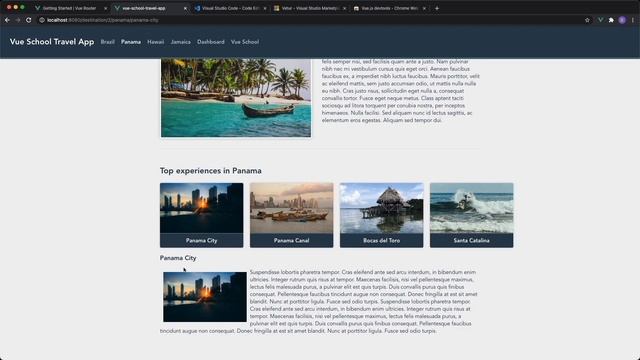640x360 pixels.
Task: Bookmark this page with the star icon
Action: 587,20
